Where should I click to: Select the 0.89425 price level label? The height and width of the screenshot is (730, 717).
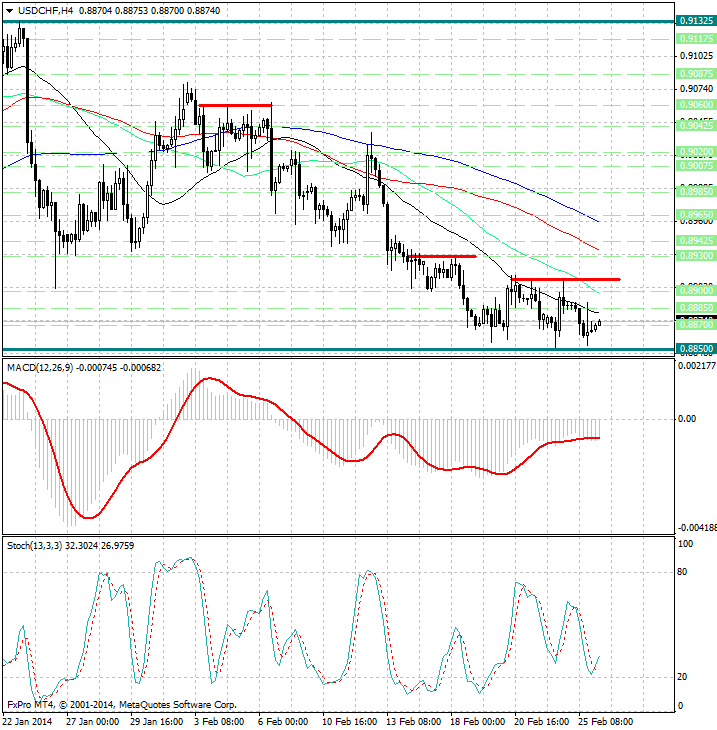pyautogui.click(x=696, y=241)
